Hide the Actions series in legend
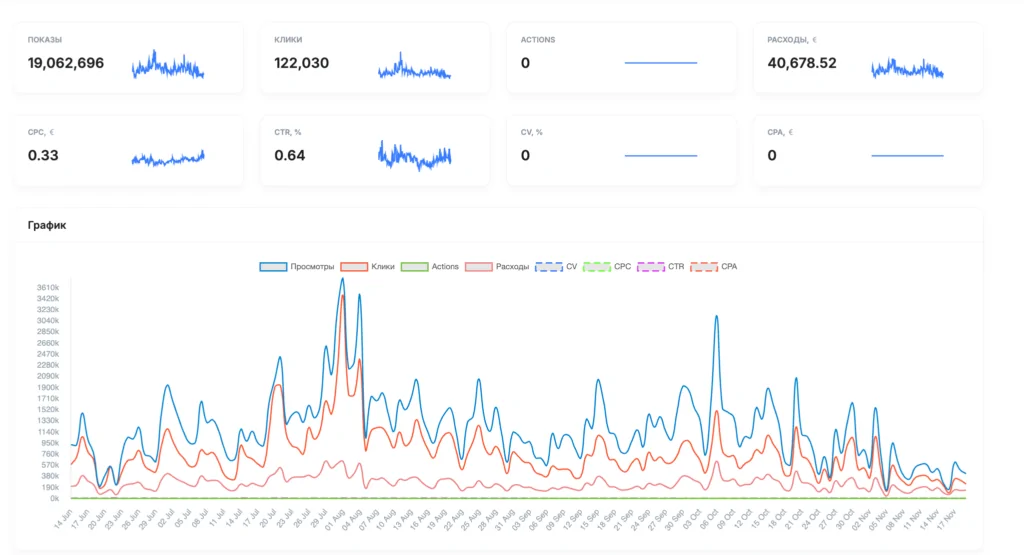The height and width of the screenshot is (555, 1024). 430,266
